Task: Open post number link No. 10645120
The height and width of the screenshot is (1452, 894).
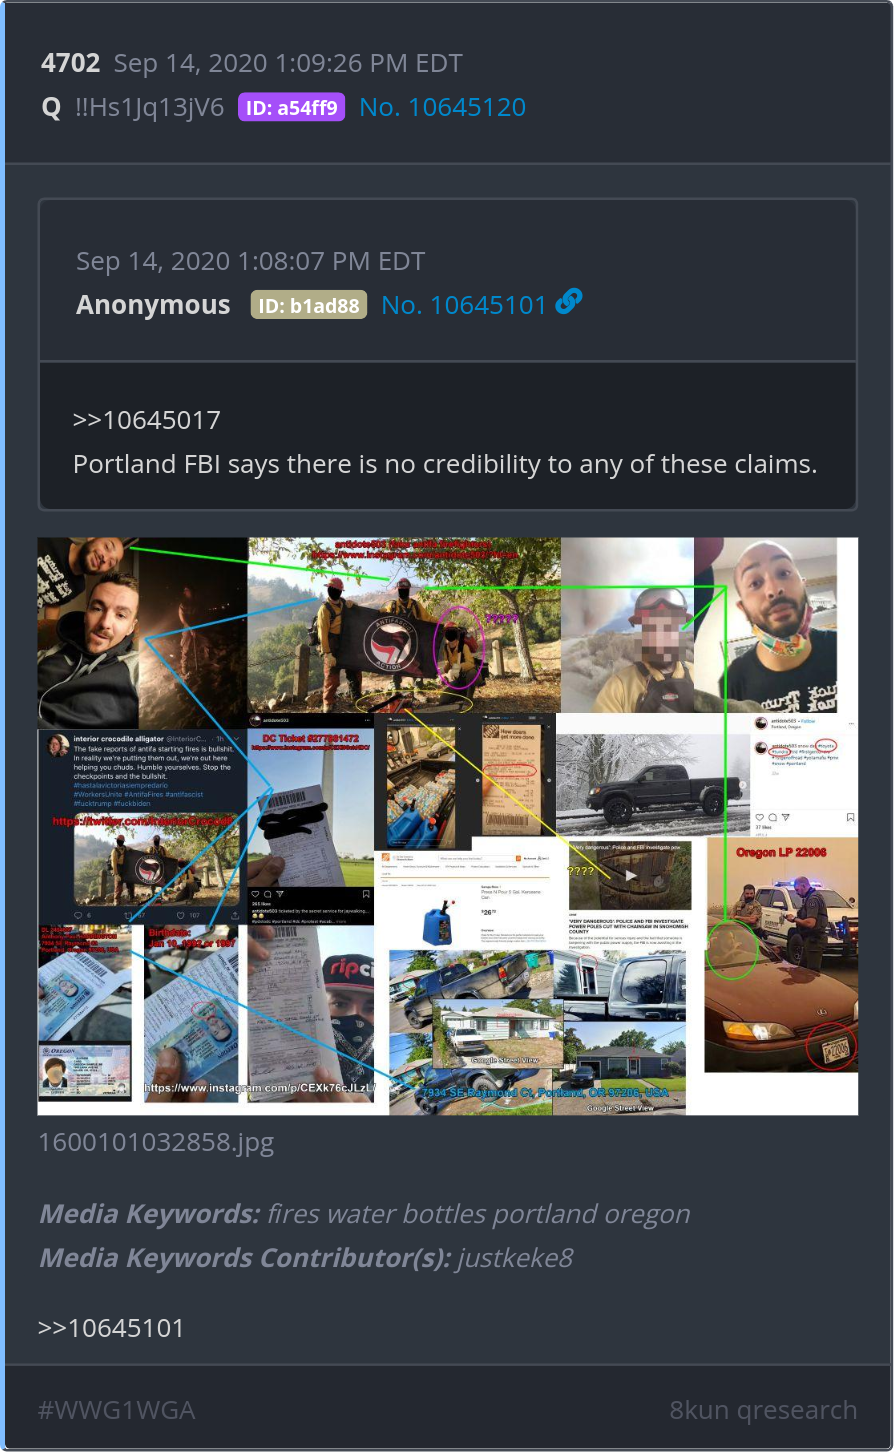Action: (x=443, y=107)
